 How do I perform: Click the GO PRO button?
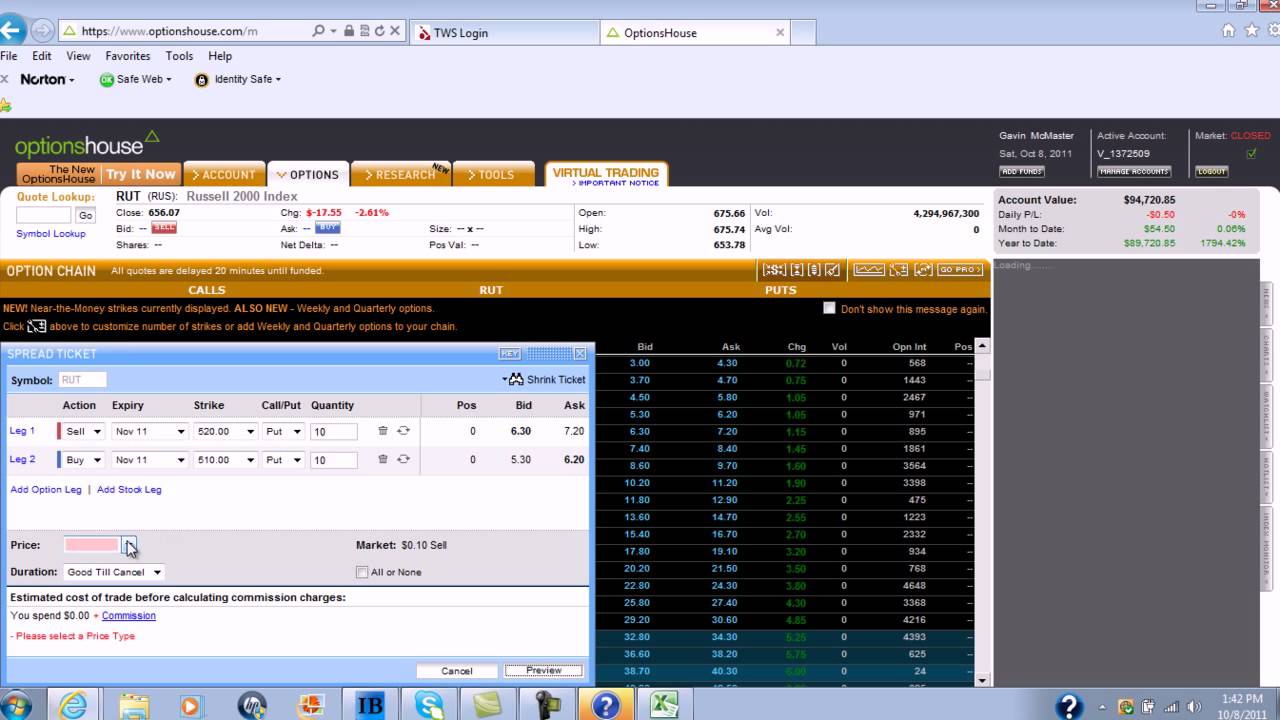coord(961,270)
